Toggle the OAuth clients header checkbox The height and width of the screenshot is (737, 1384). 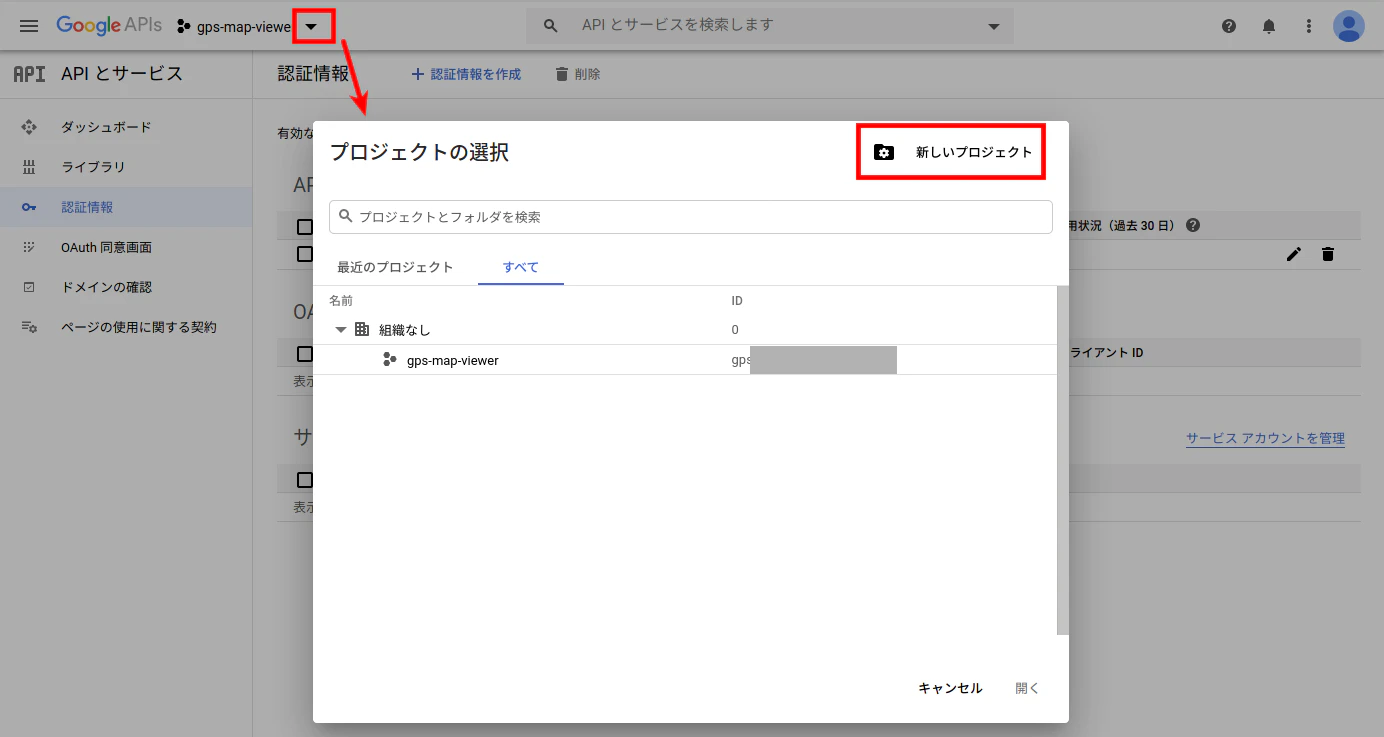coord(305,353)
